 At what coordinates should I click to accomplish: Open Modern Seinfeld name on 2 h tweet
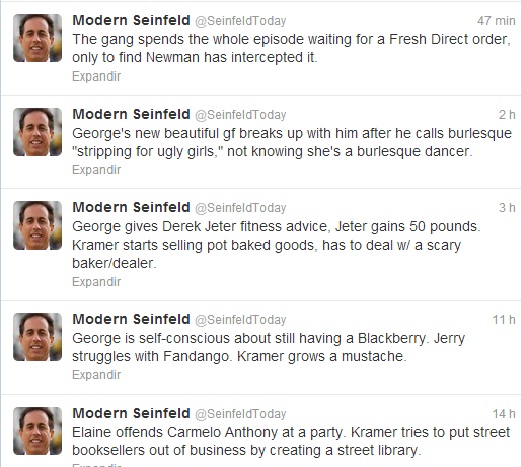pos(131,114)
